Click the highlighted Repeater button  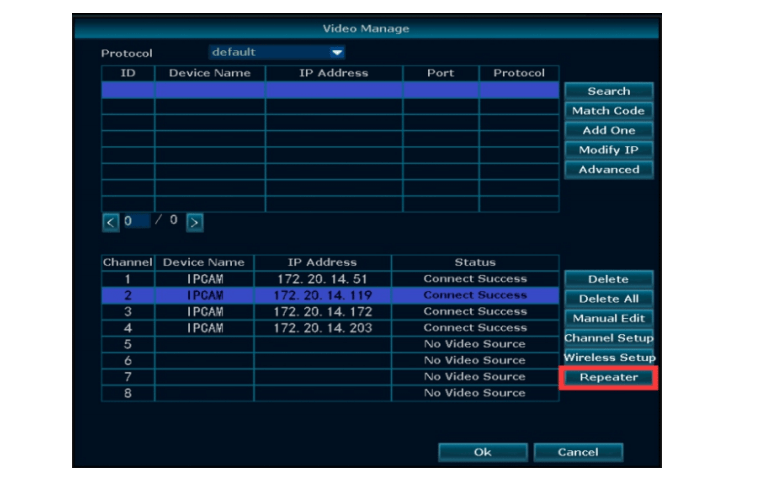pos(609,378)
